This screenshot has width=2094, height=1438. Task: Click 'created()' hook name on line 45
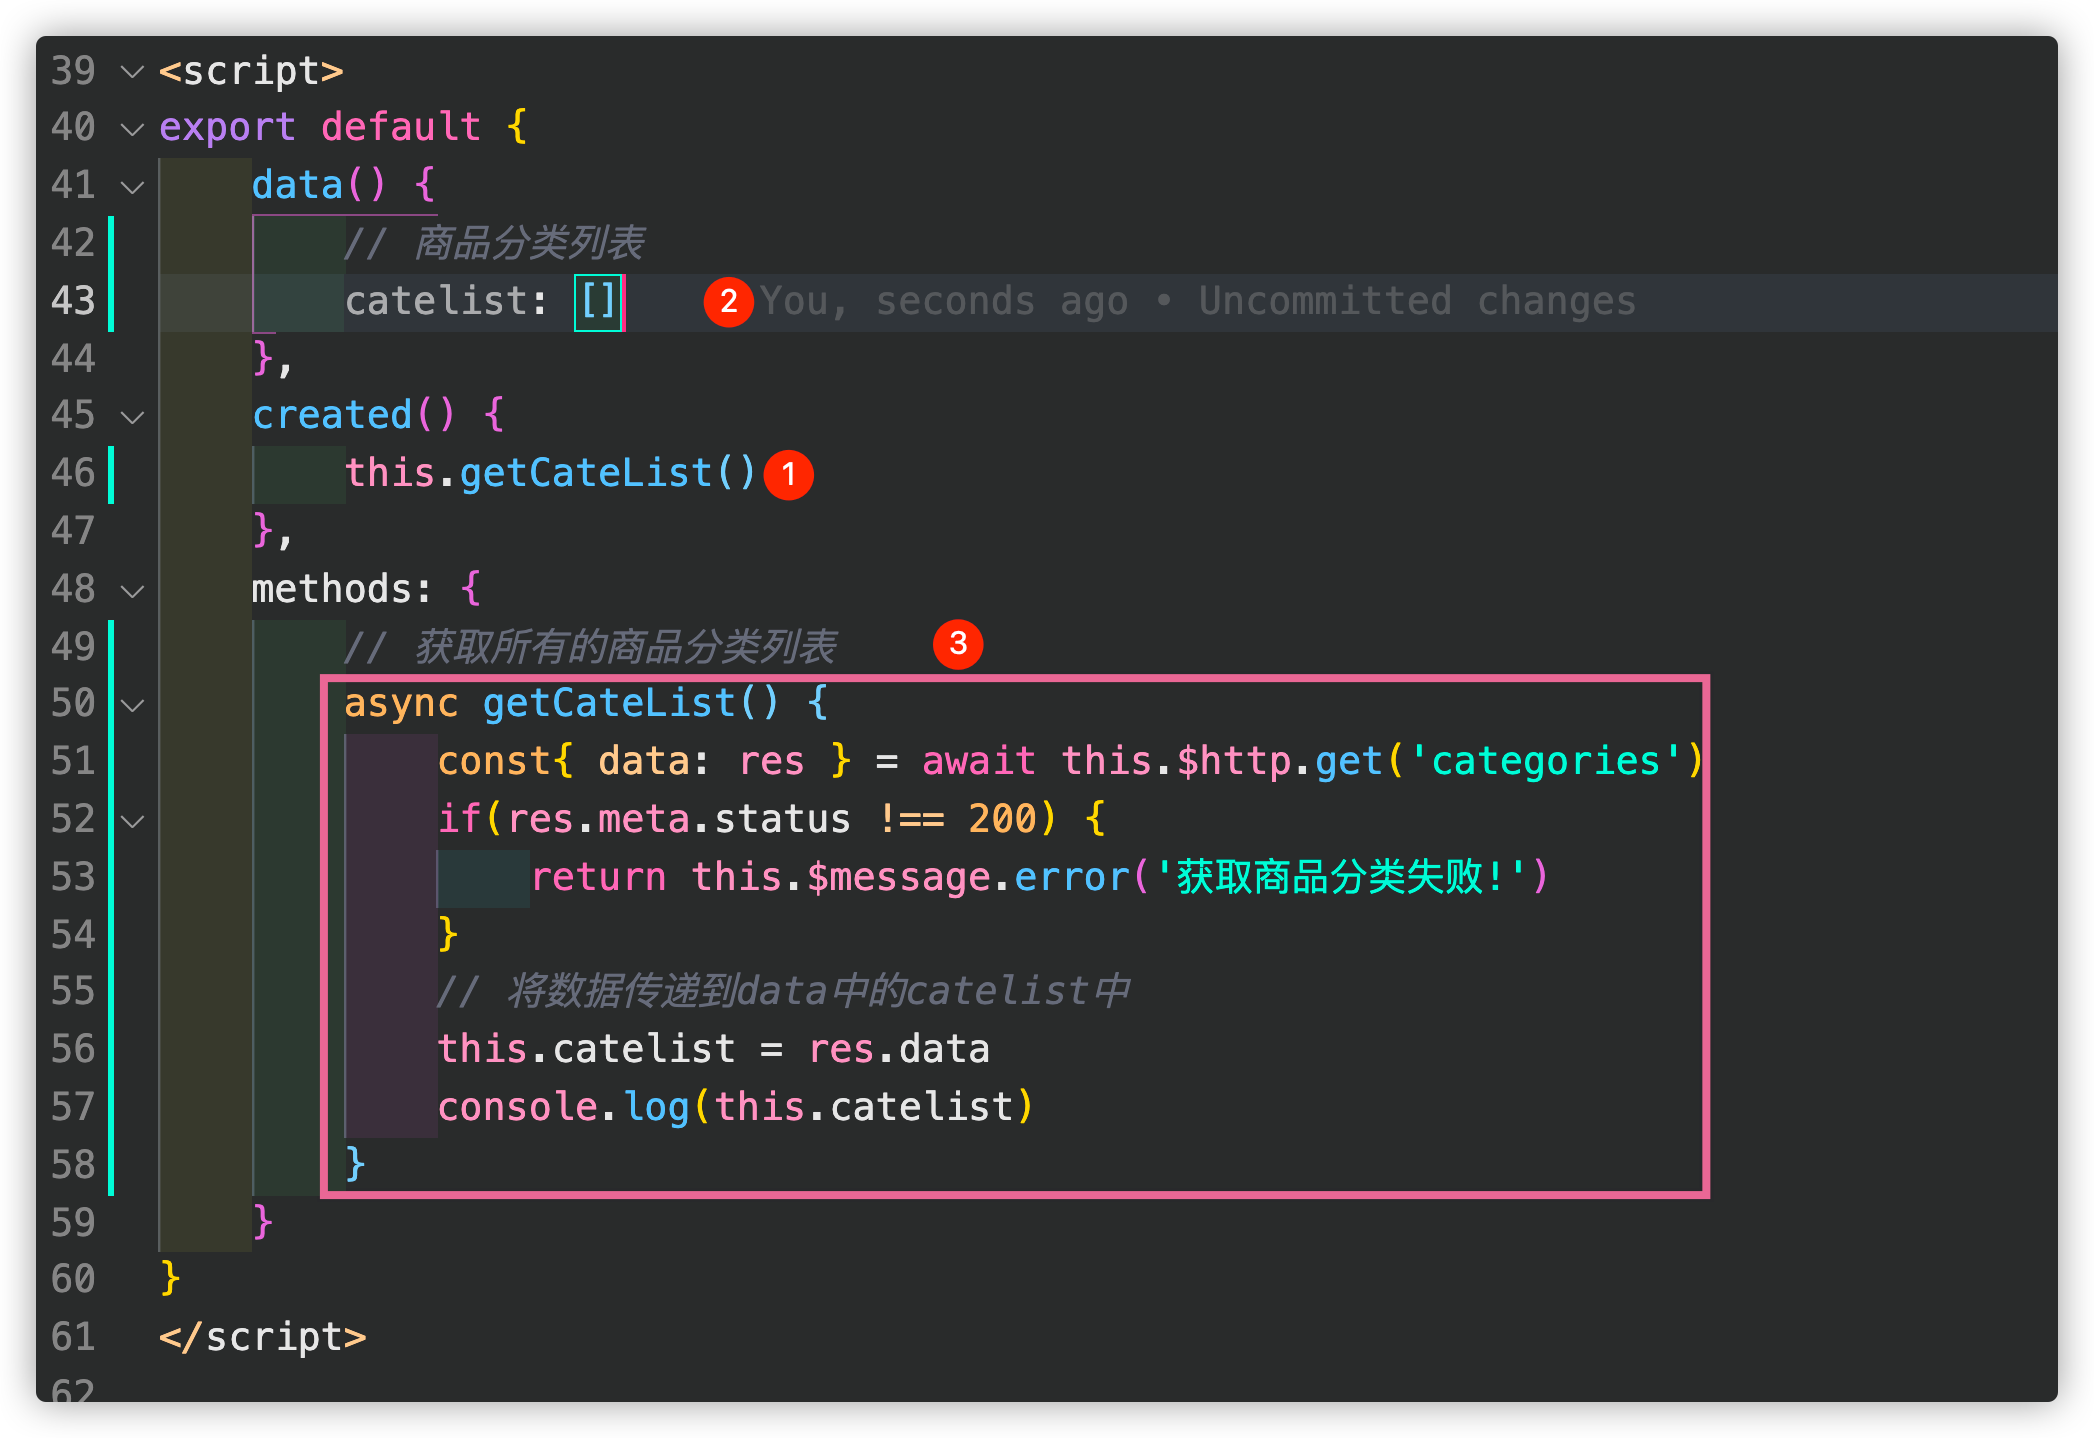(x=354, y=415)
